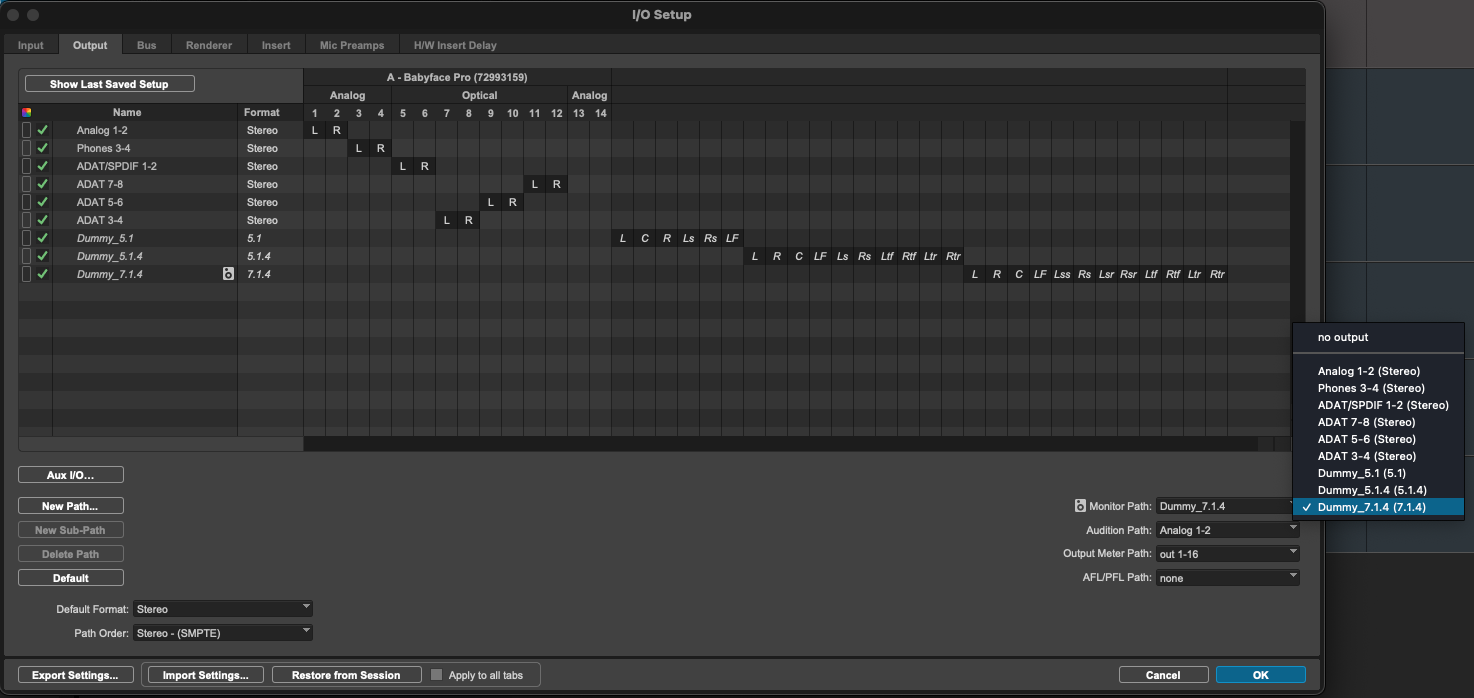
Task: Select the checked 'Dummy_7.1.4 (7.1.4)' menu item
Action: point(1378,507)
